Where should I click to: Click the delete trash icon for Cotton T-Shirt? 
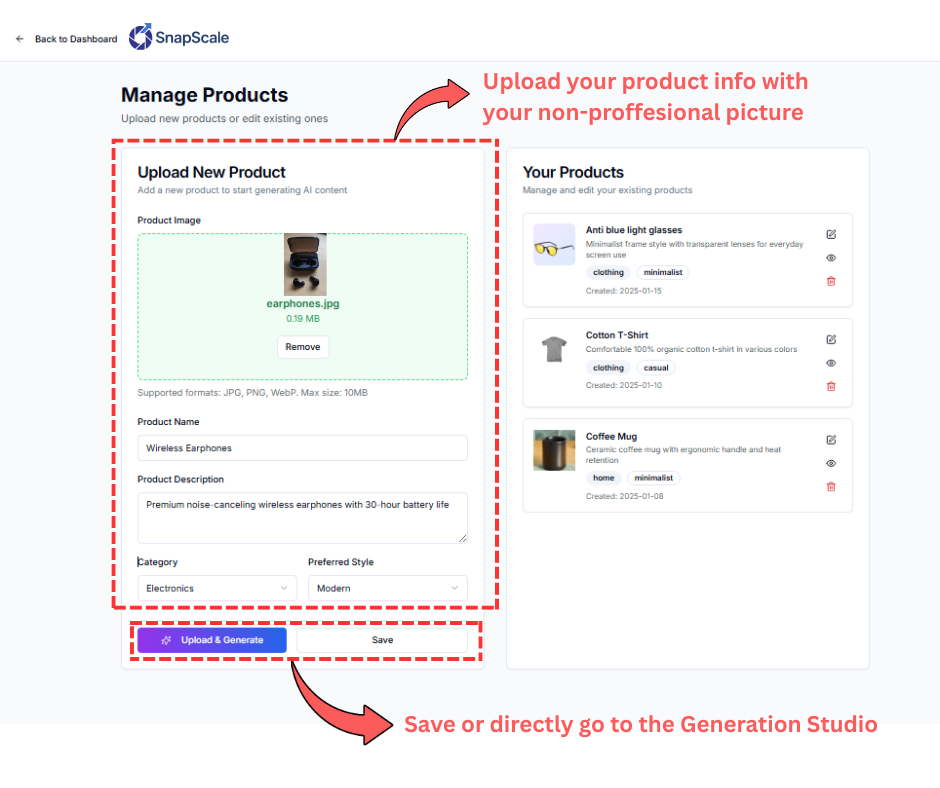(830, 386)
